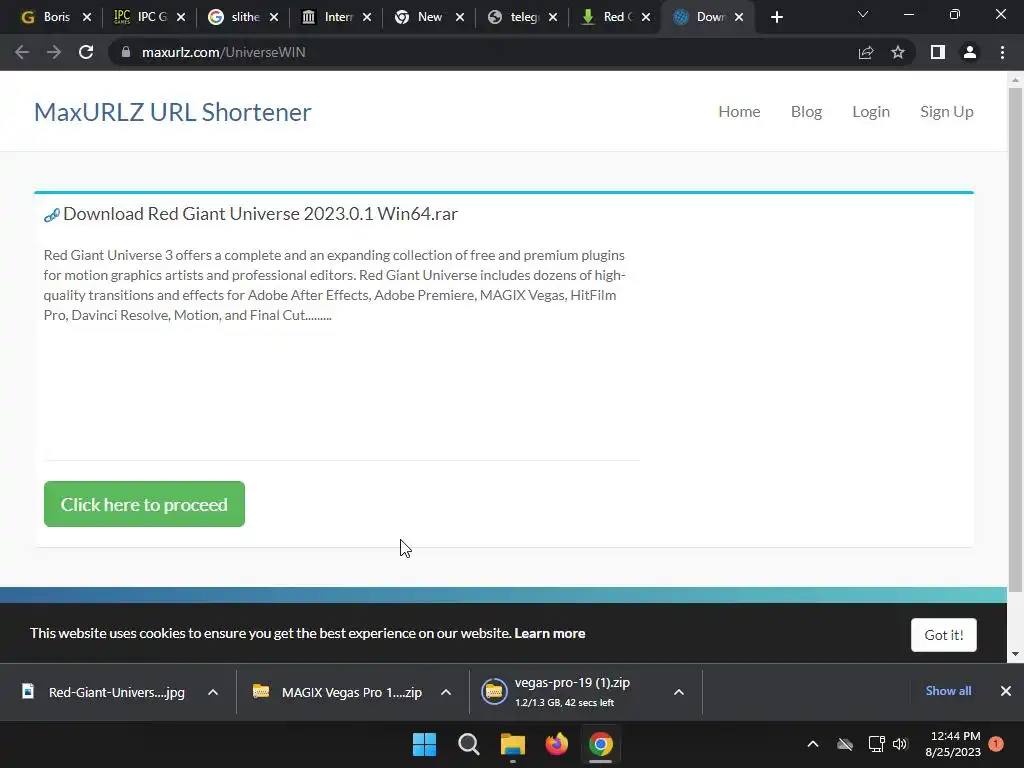1024x768 pixels.
Task: Launch Firefox from the taskbar
Action: 556,744
